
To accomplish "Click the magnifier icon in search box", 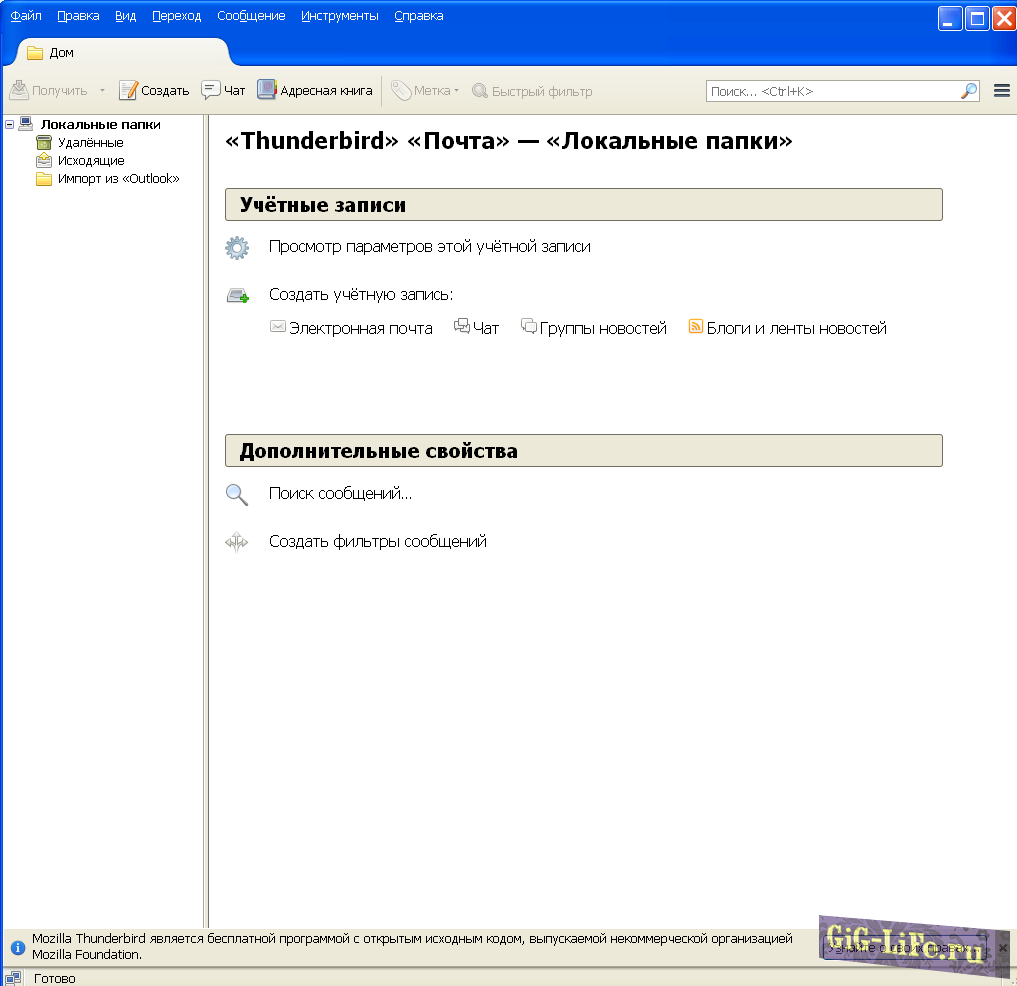I will (968, 91).
